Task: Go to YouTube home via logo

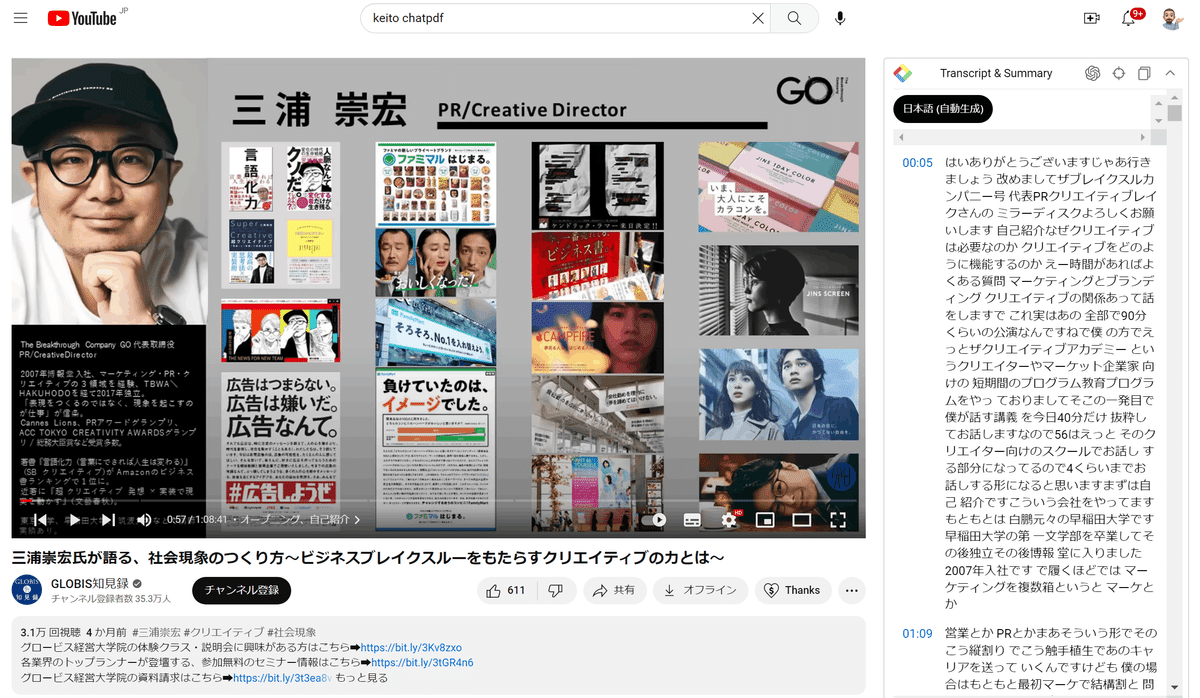Action: pos(82,18)
